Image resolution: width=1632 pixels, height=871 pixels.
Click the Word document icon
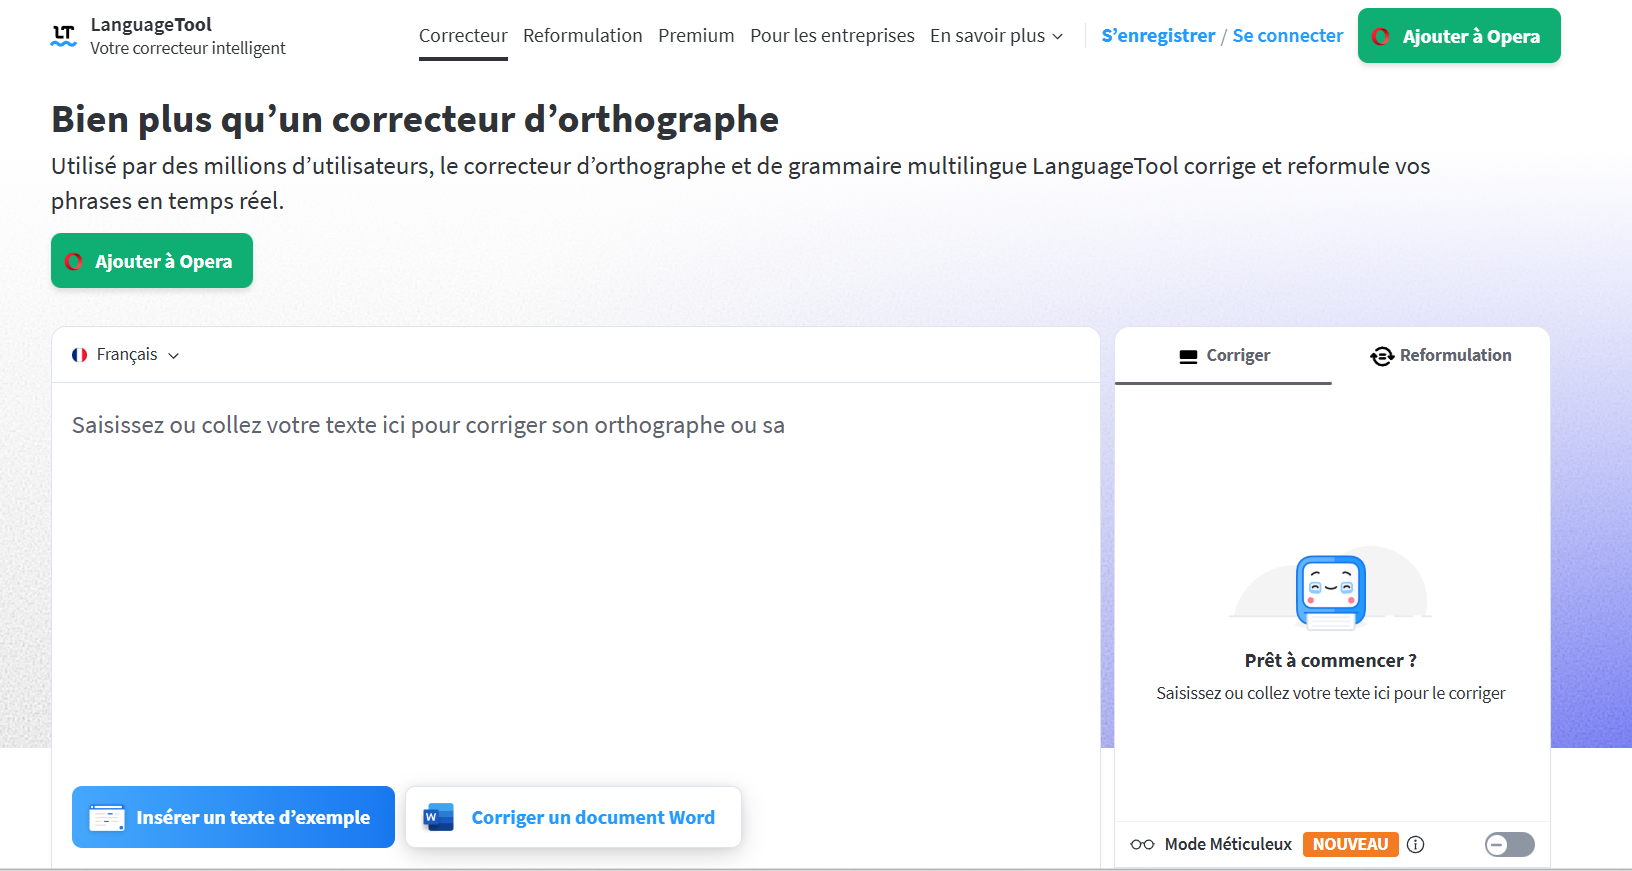click(439, 817)
